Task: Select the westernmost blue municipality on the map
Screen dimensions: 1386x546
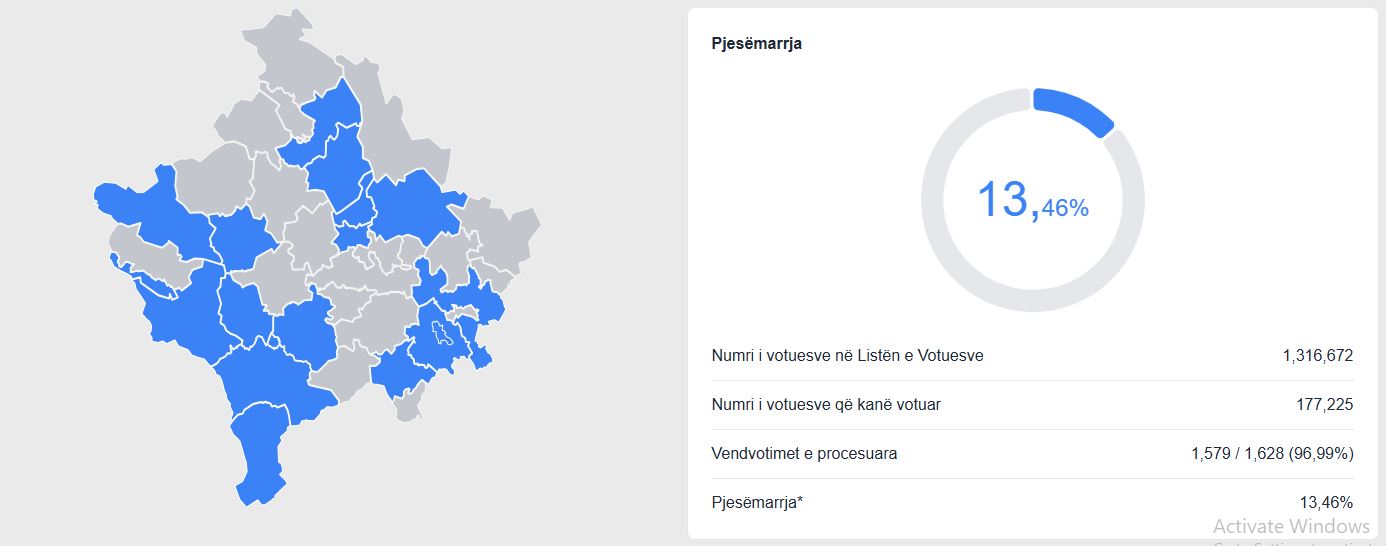Action: point(130,203)
